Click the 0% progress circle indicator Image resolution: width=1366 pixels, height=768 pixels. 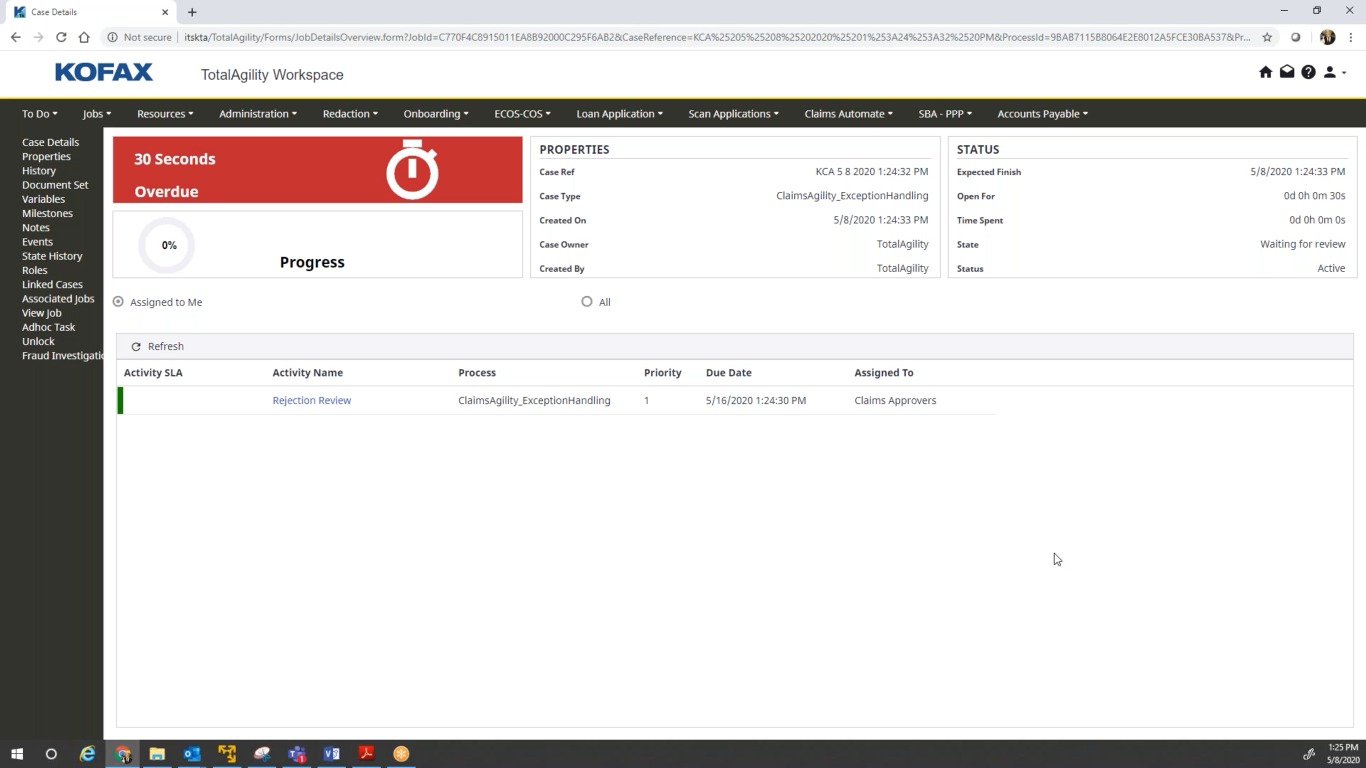[x=168, y=245]
